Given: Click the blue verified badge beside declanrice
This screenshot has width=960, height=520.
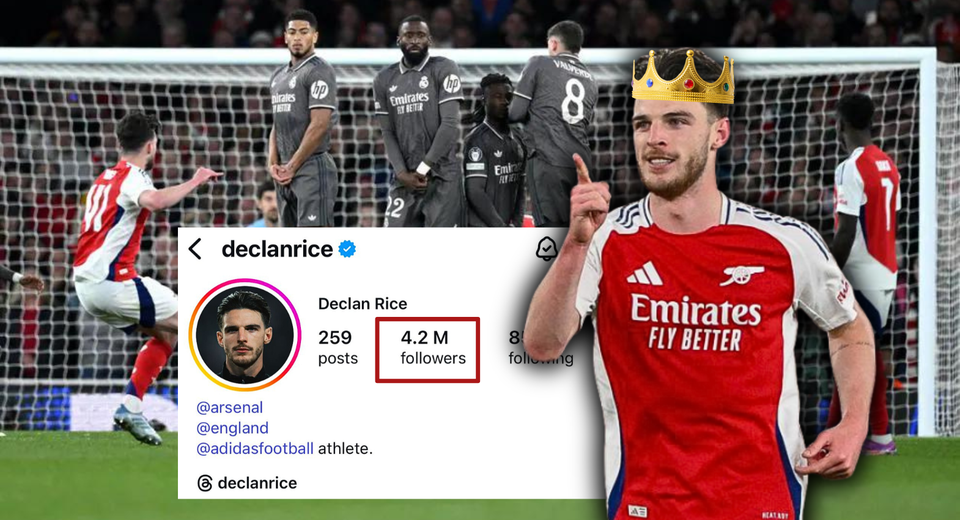Looking at the screenshot, I should click(x=347, y=249).
